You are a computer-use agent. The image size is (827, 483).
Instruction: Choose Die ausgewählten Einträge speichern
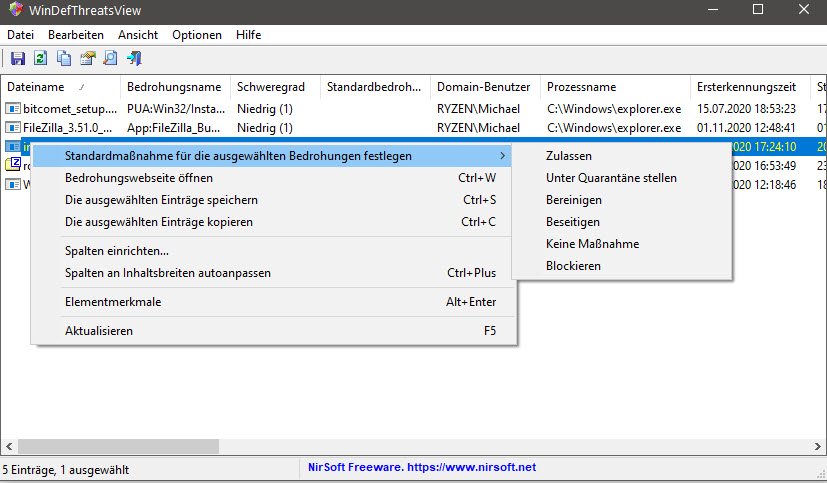coord(274,200)
